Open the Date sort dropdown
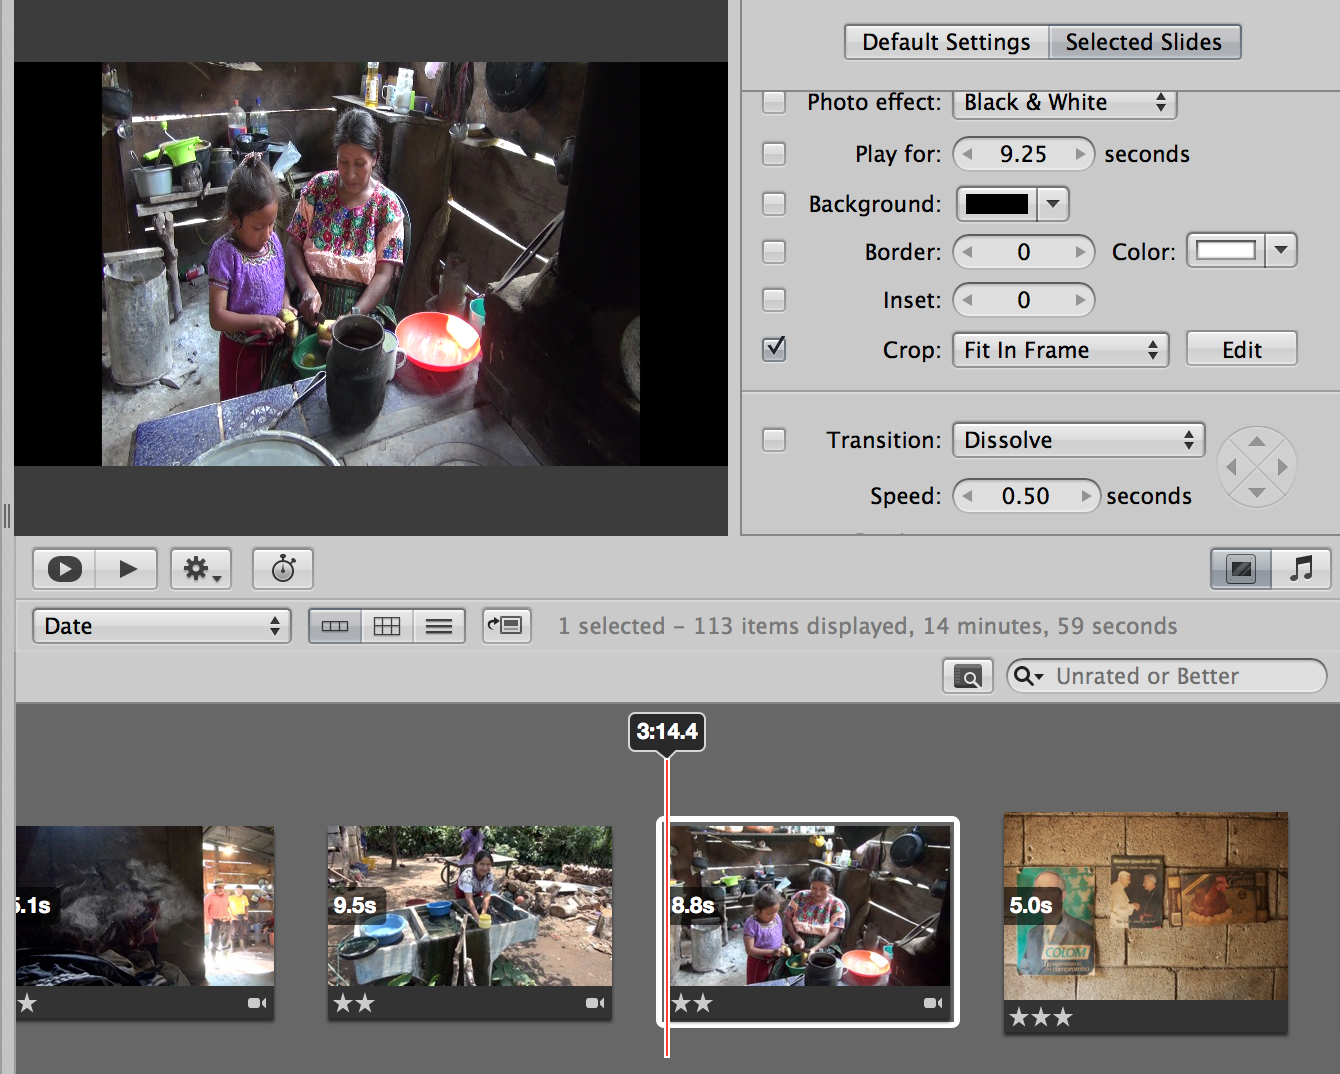Viewport: 1340px width, 1074px height. (x=162, y=626)
